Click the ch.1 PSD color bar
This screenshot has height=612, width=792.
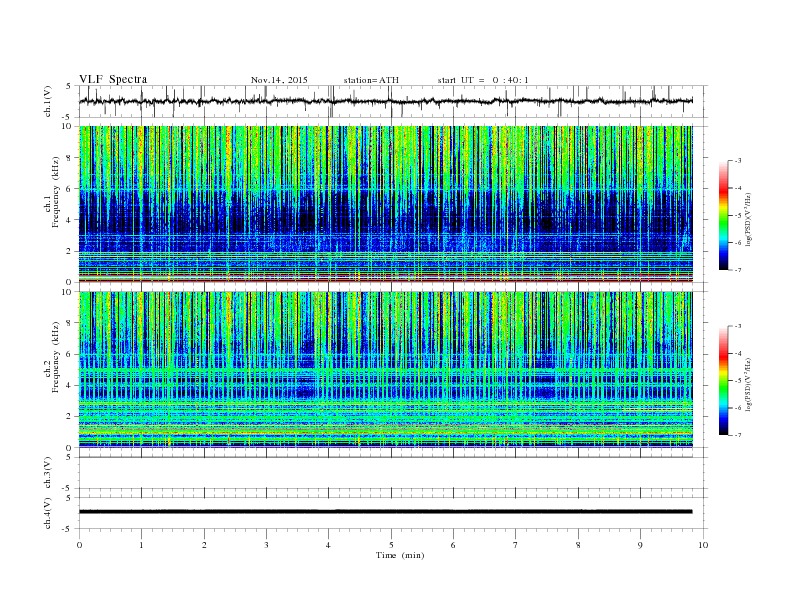723,216
